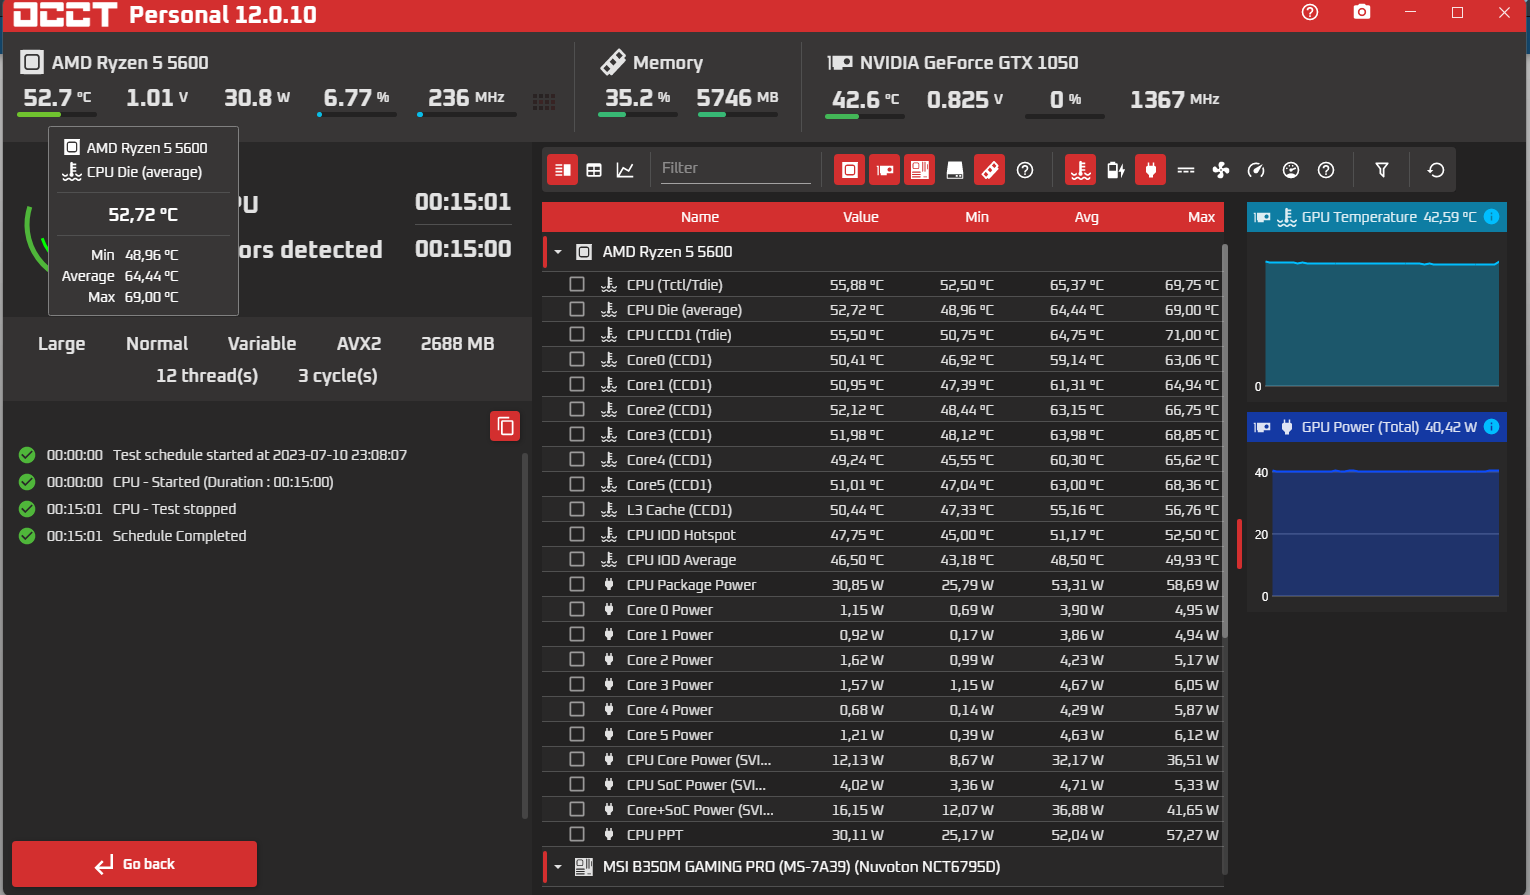Image resolution: width=1530 pixels, height=895 pixels.
Task: Click the 3 cycle(s) setting label
Action: (x=338, y=376)
